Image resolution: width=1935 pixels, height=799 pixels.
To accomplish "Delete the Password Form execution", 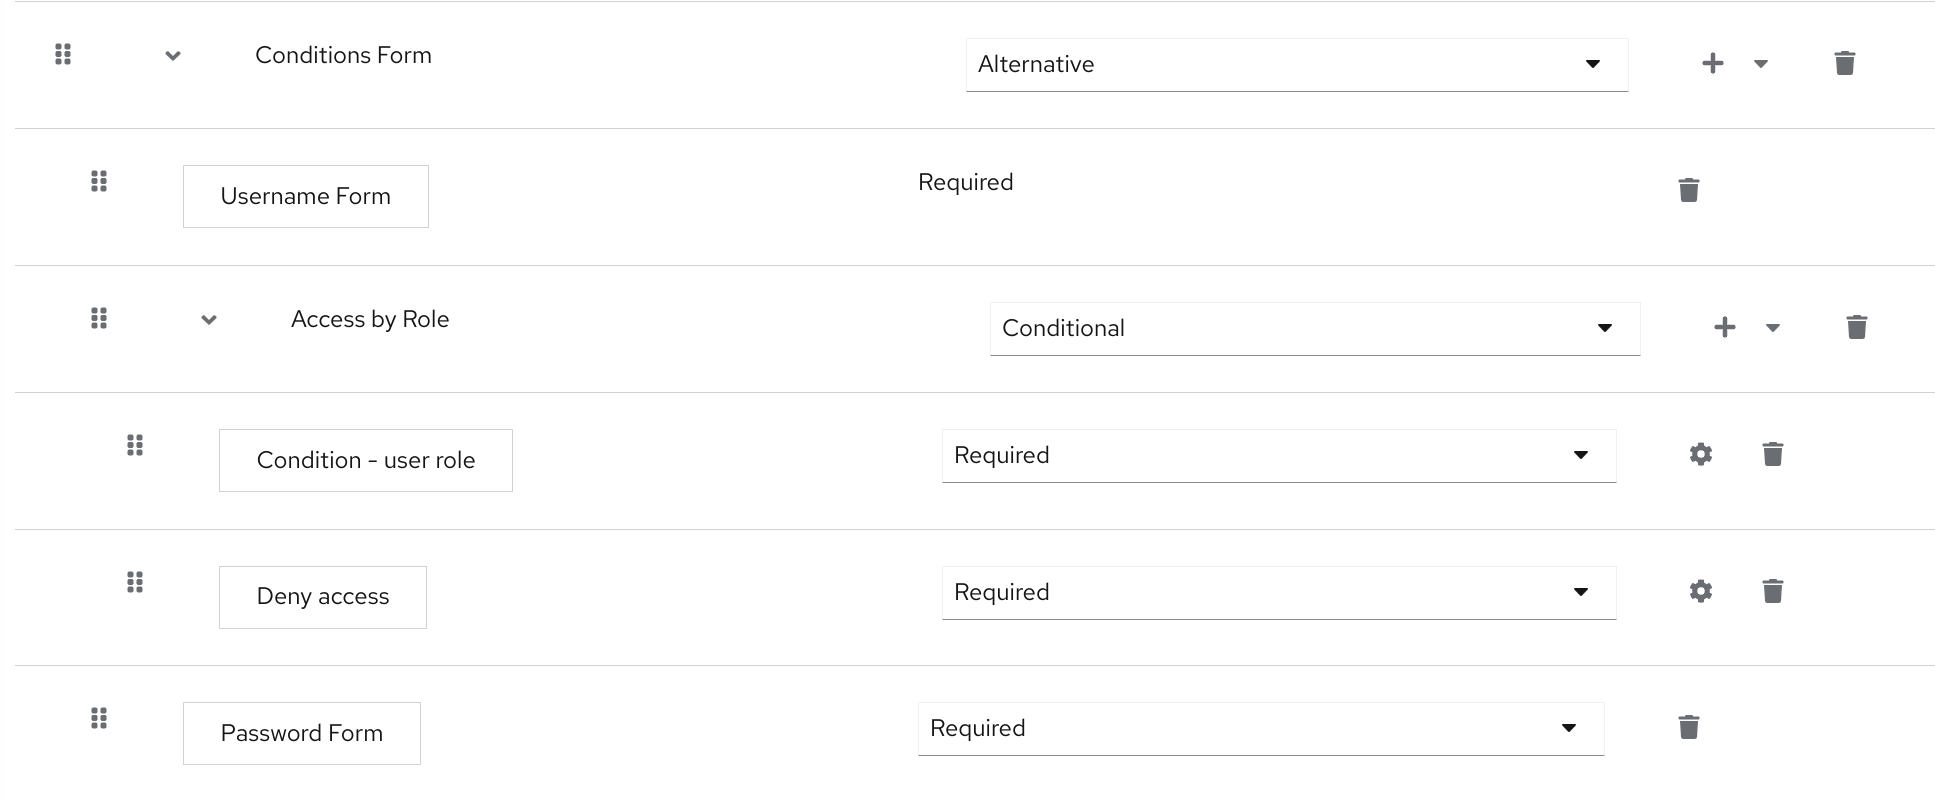I will coord(1688,727).
